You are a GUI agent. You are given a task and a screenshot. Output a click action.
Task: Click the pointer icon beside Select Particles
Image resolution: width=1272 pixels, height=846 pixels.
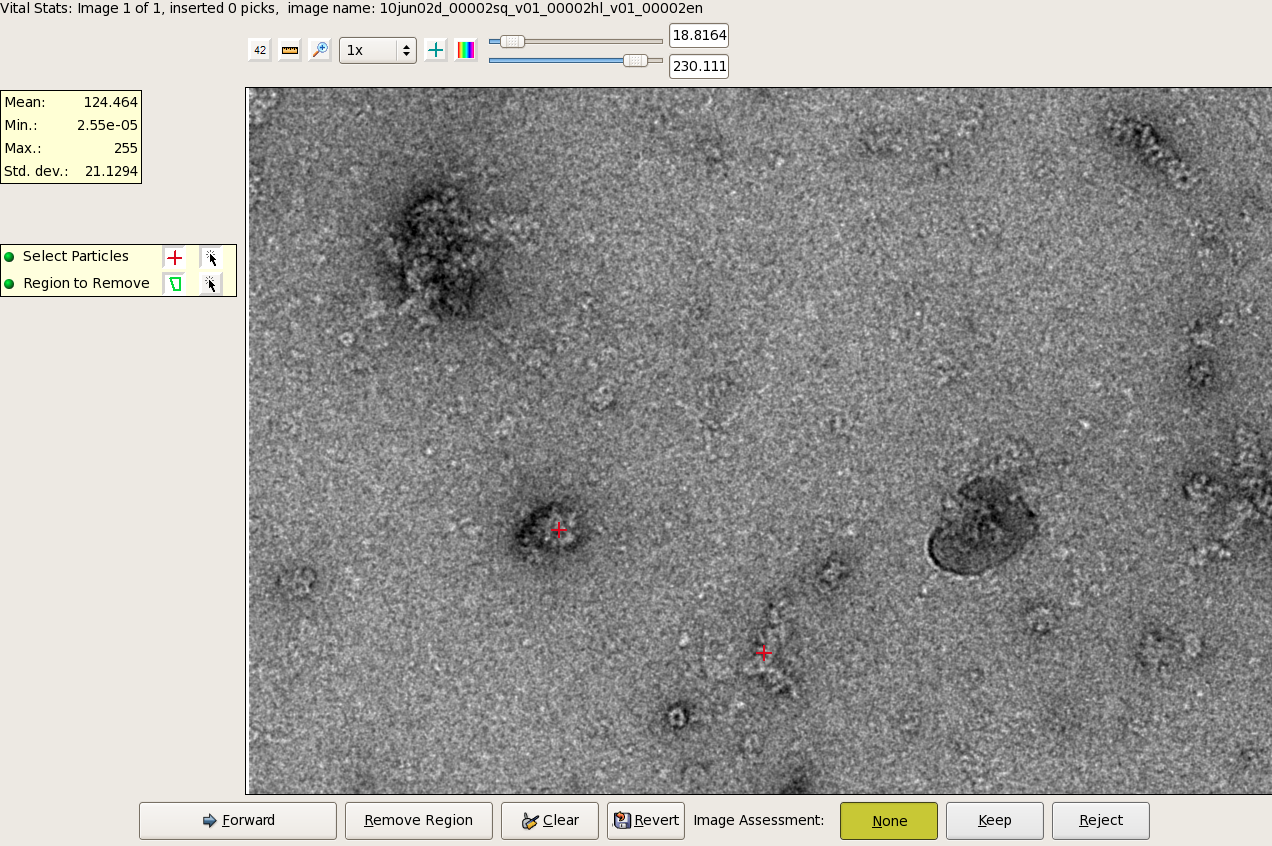point(210,257)
